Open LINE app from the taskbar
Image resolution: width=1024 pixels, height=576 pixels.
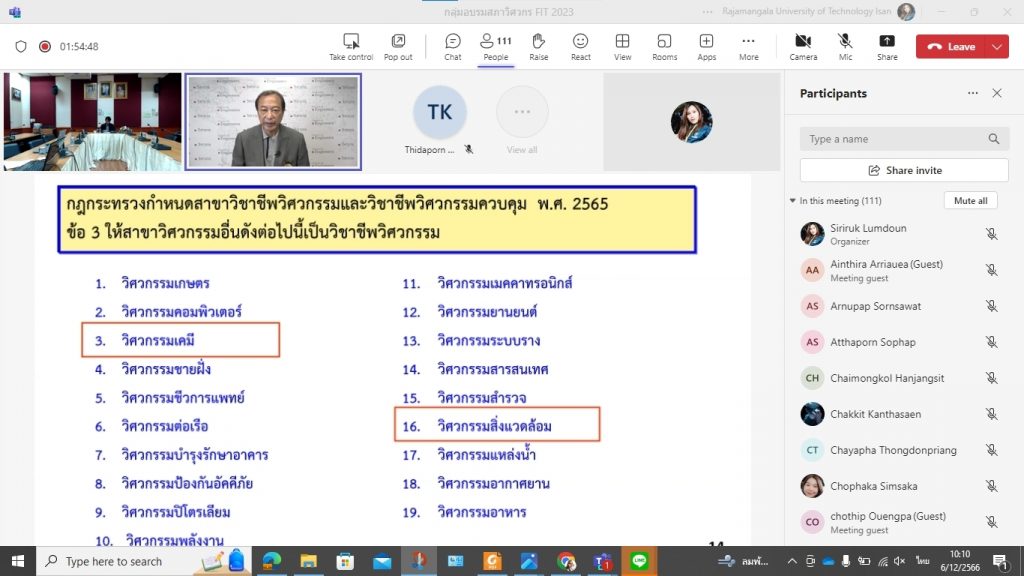click(x=640, y=562)
